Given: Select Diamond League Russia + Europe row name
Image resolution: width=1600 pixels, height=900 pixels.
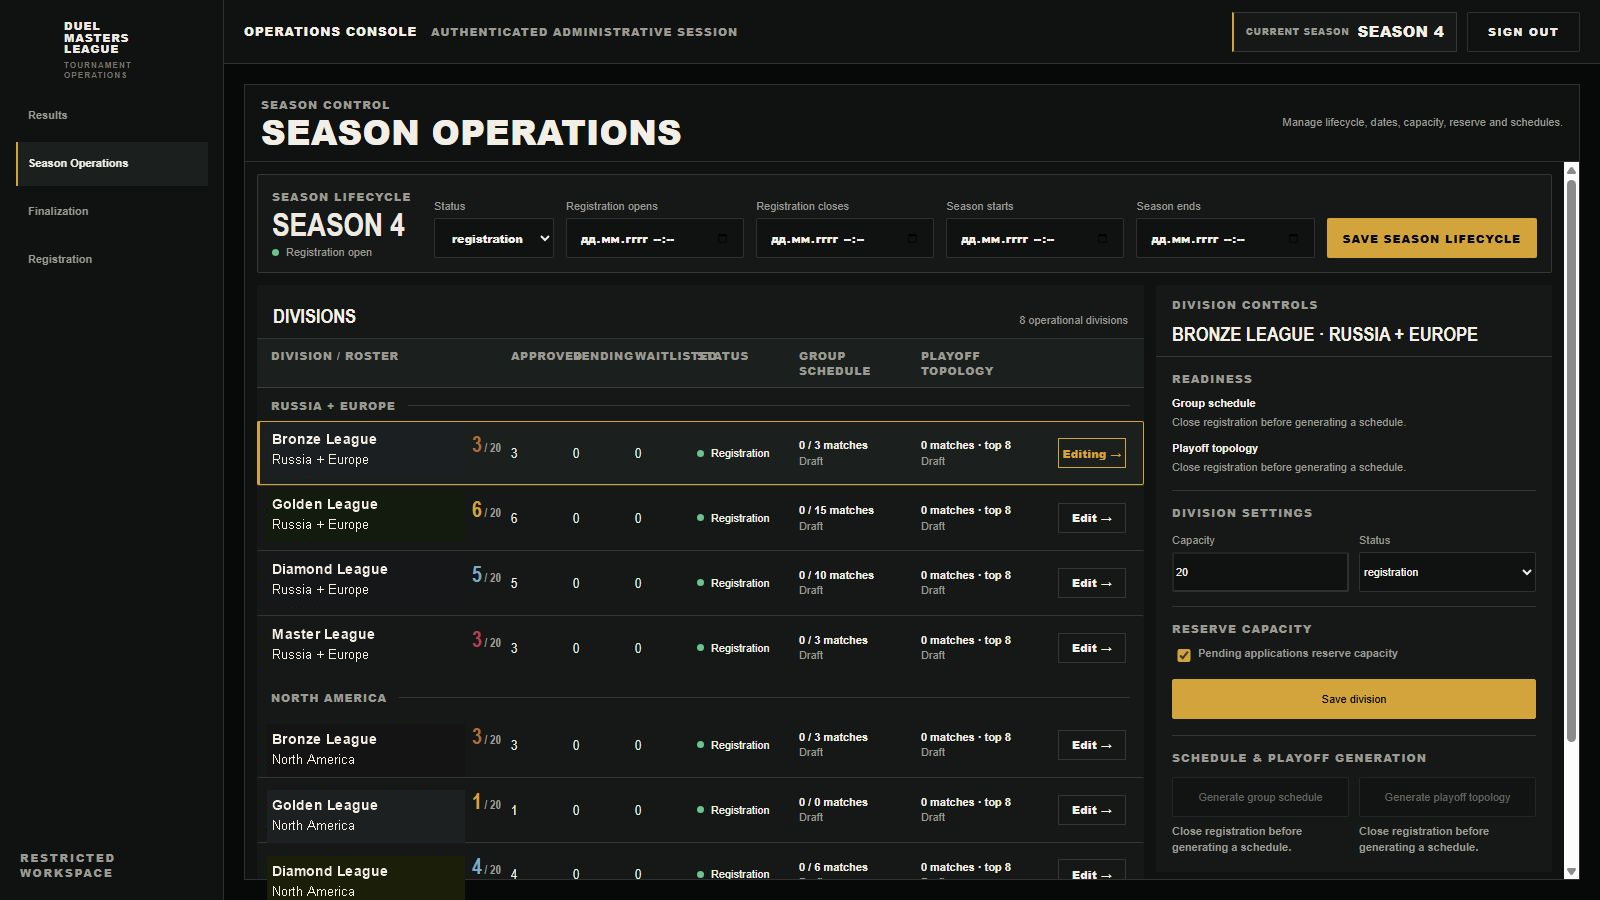Looking at the screenshot, I should click(x=330, y=569).
